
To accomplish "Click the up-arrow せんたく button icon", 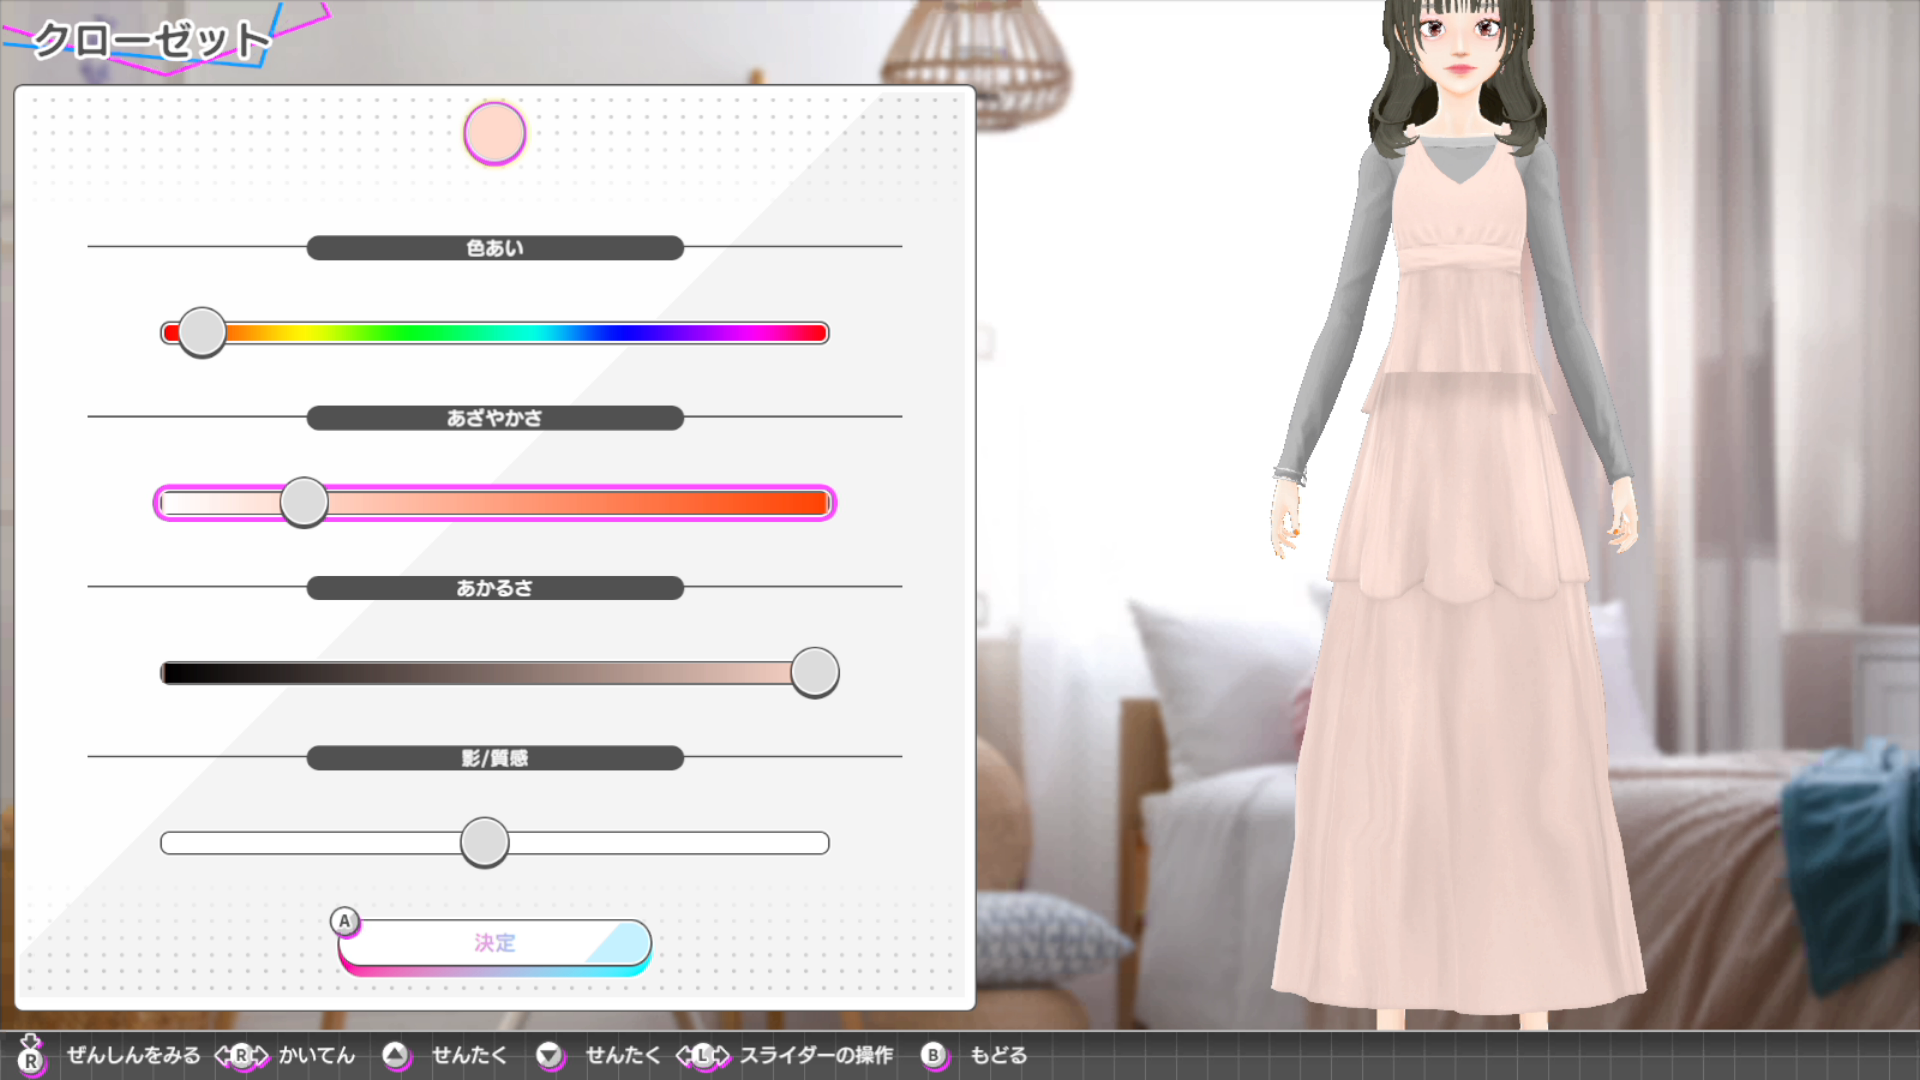I will click(396, 1055).
